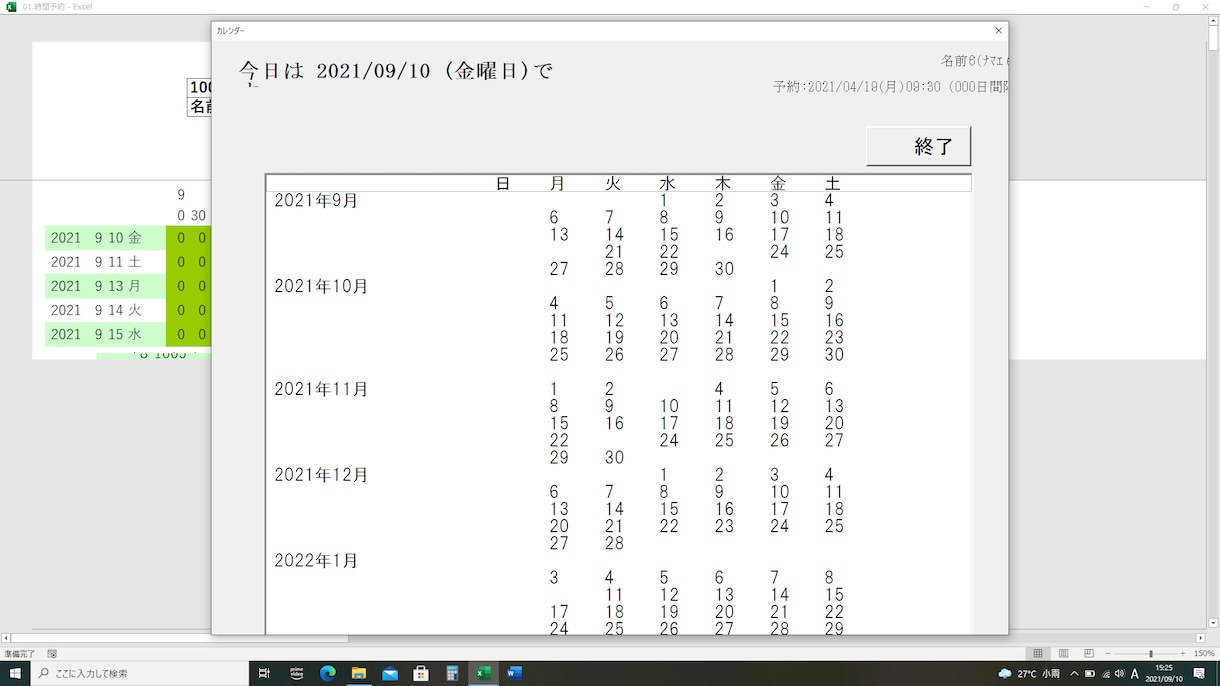Image resolution: width=1220 pixels, height=686 pixels.
Task: Open the Mail app from the taskbar
Action: click(390, 673)
